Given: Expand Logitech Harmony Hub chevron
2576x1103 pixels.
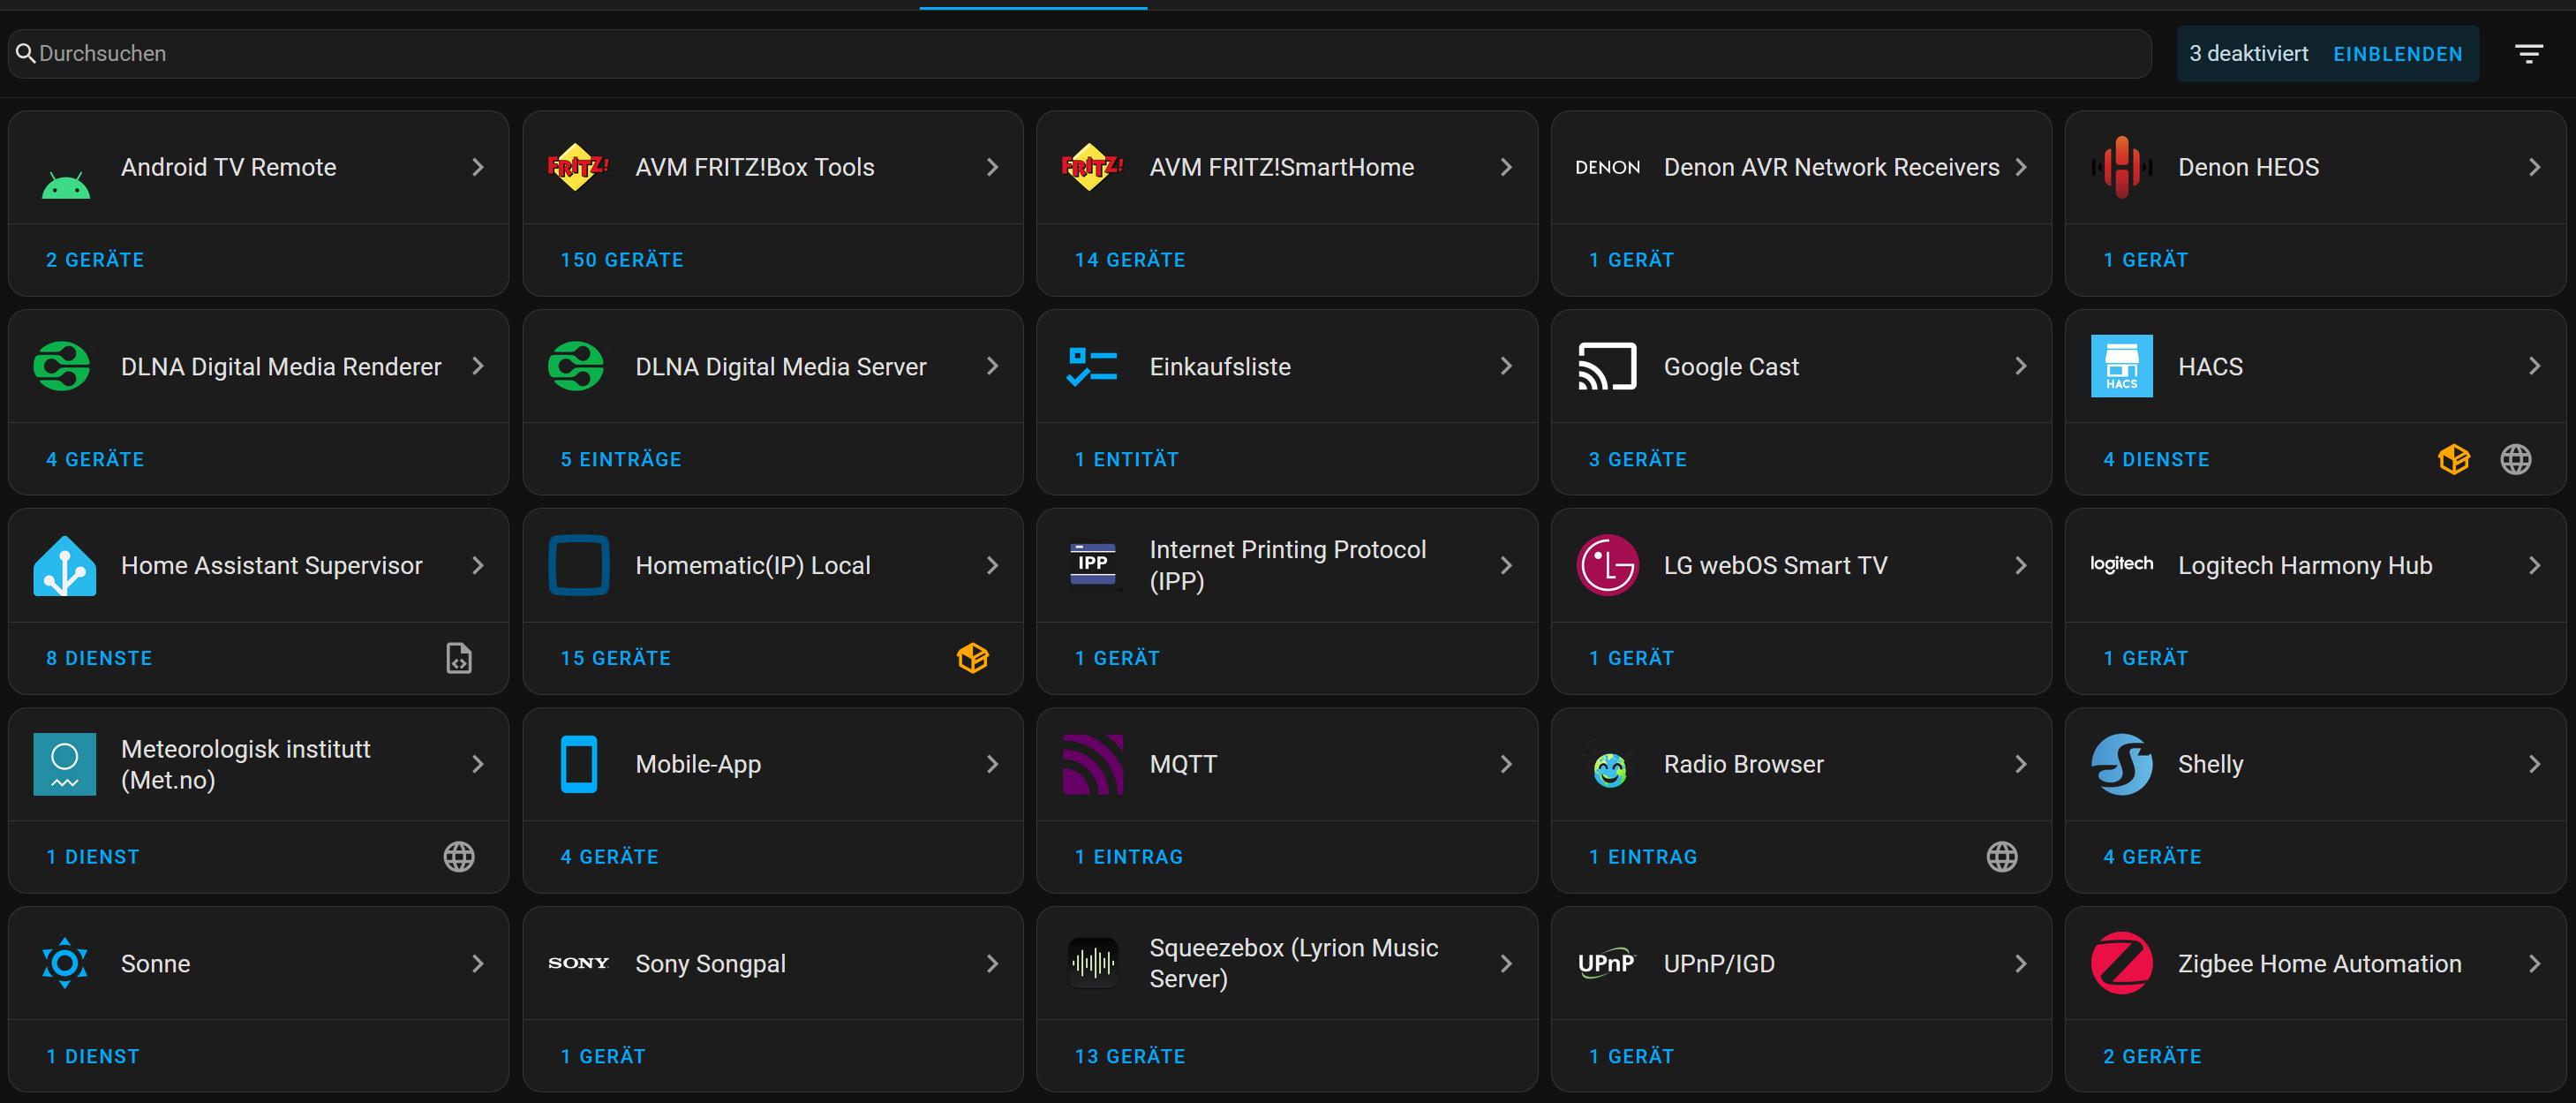Looking at the screenshot, I should pyautogui.click(x=2534, y=565).
